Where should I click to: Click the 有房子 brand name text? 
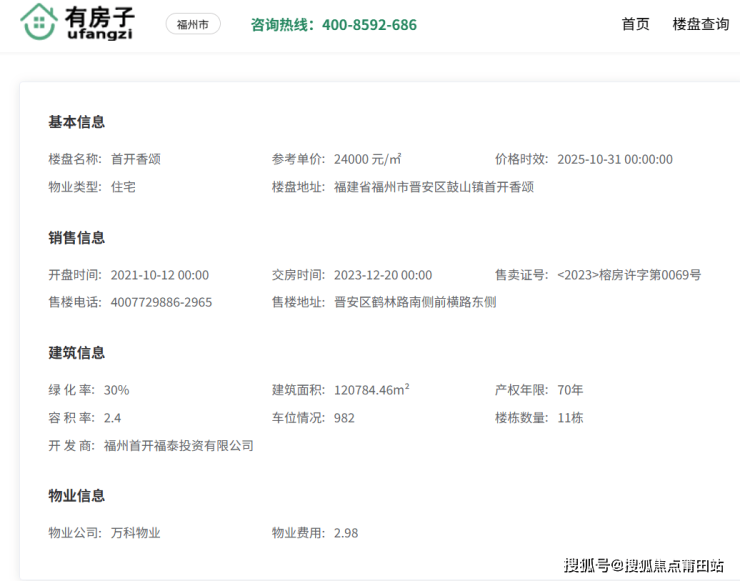click(x=98, y=17)
